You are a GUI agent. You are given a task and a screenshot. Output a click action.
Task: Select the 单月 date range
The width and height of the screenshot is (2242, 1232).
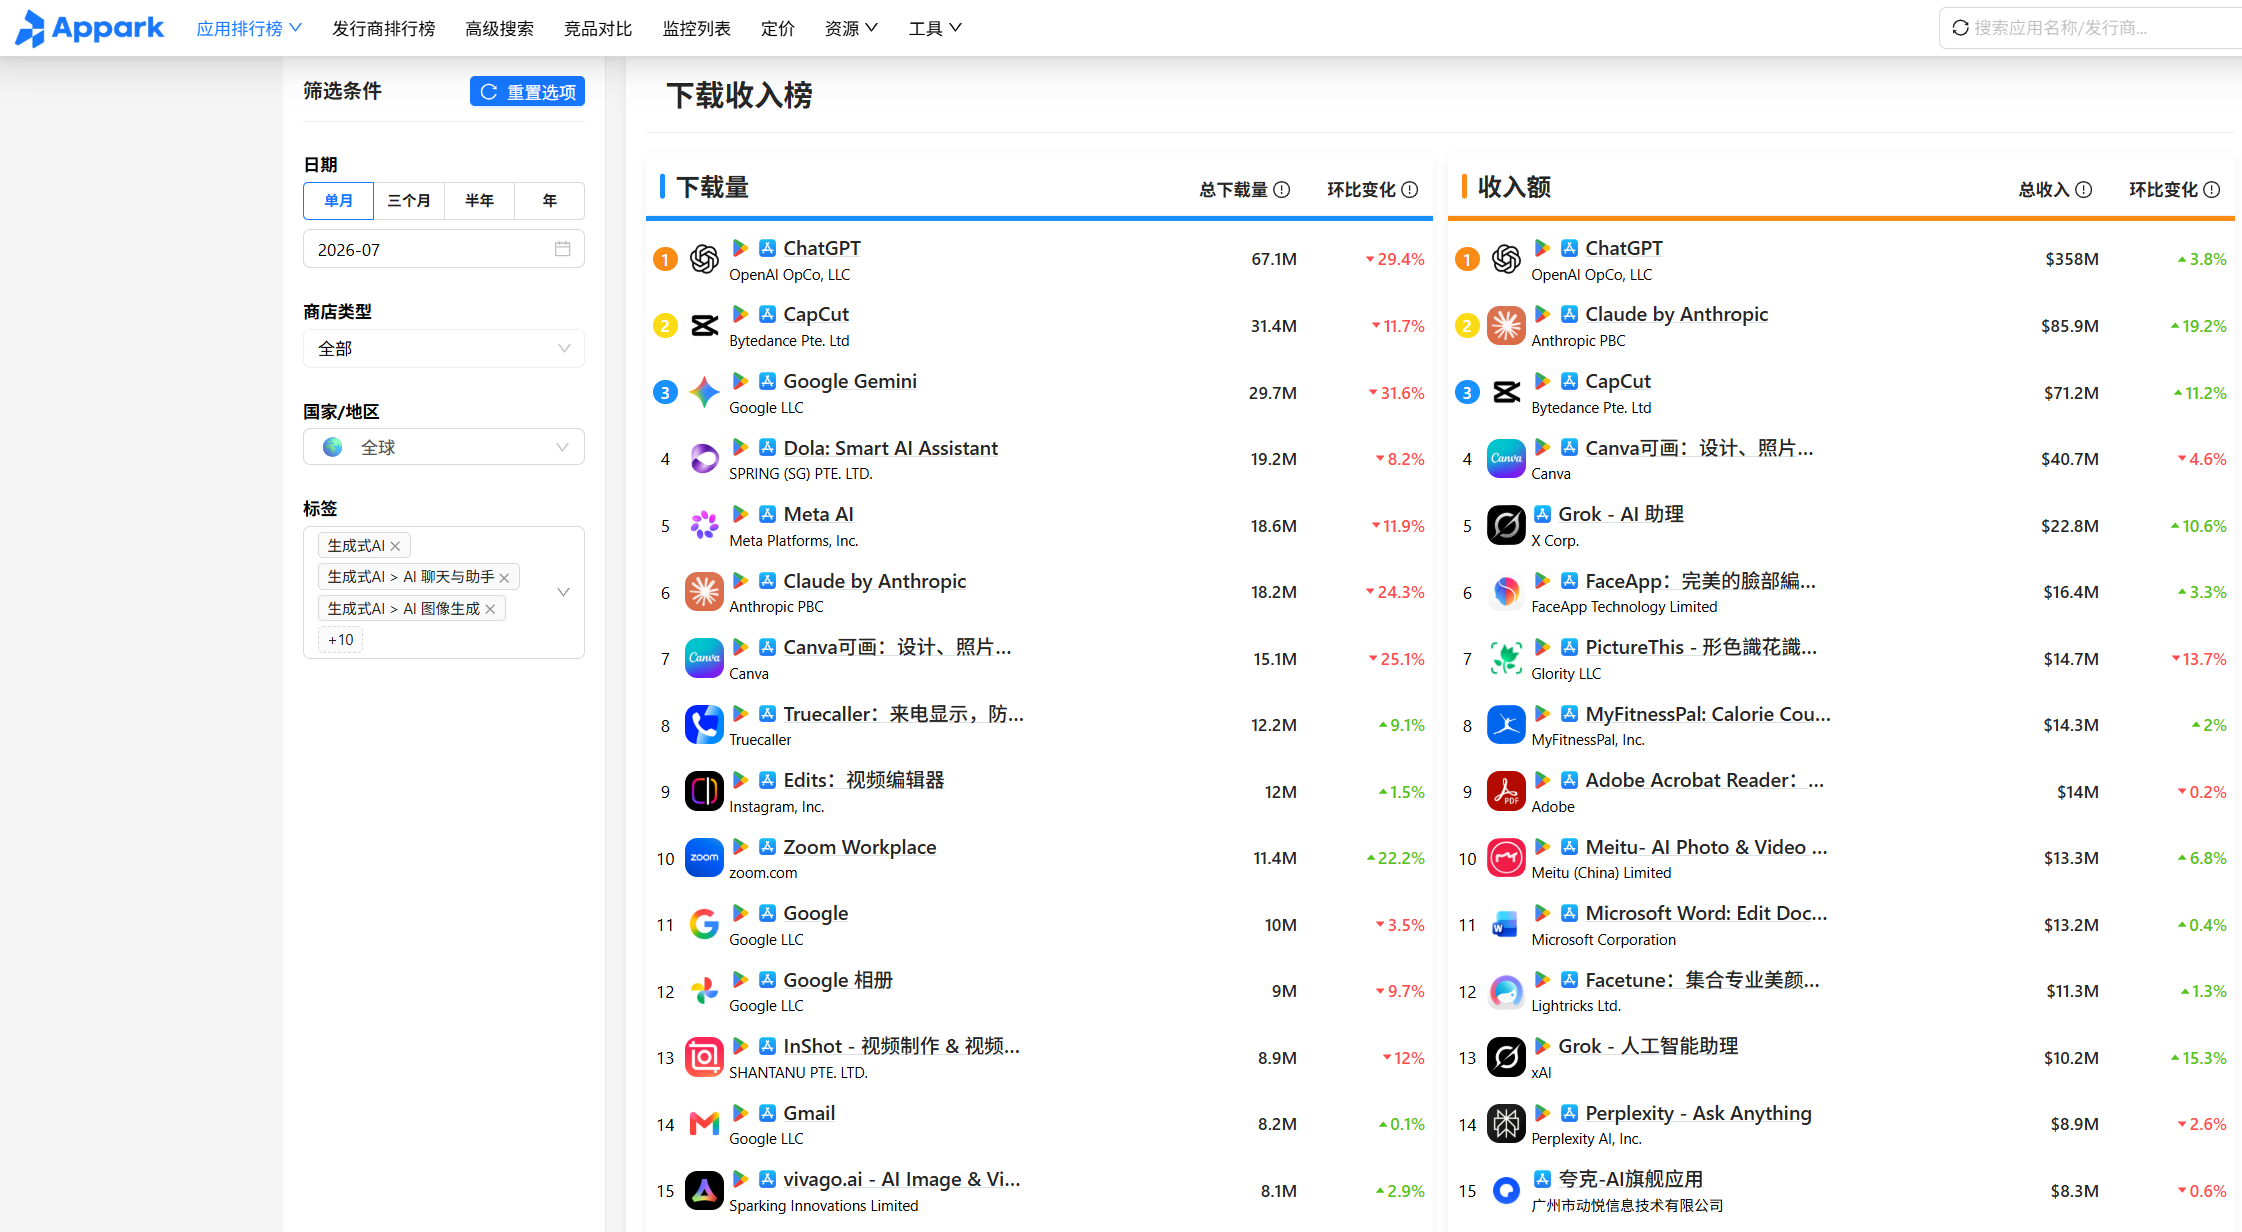coord(338,201)
